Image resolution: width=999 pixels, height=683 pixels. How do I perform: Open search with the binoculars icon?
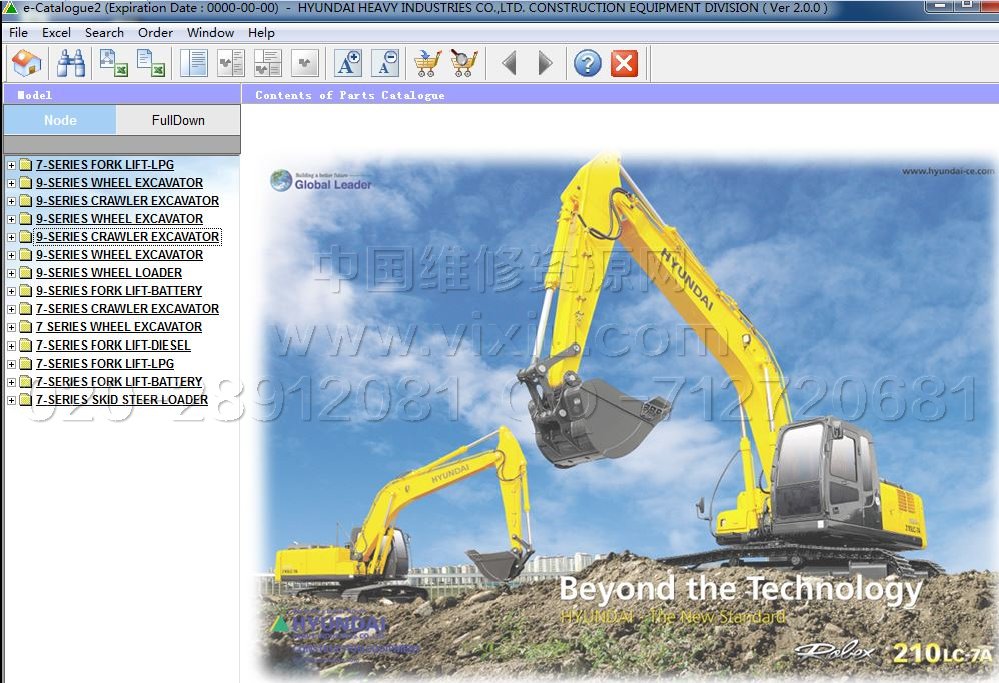pos(70,64)
